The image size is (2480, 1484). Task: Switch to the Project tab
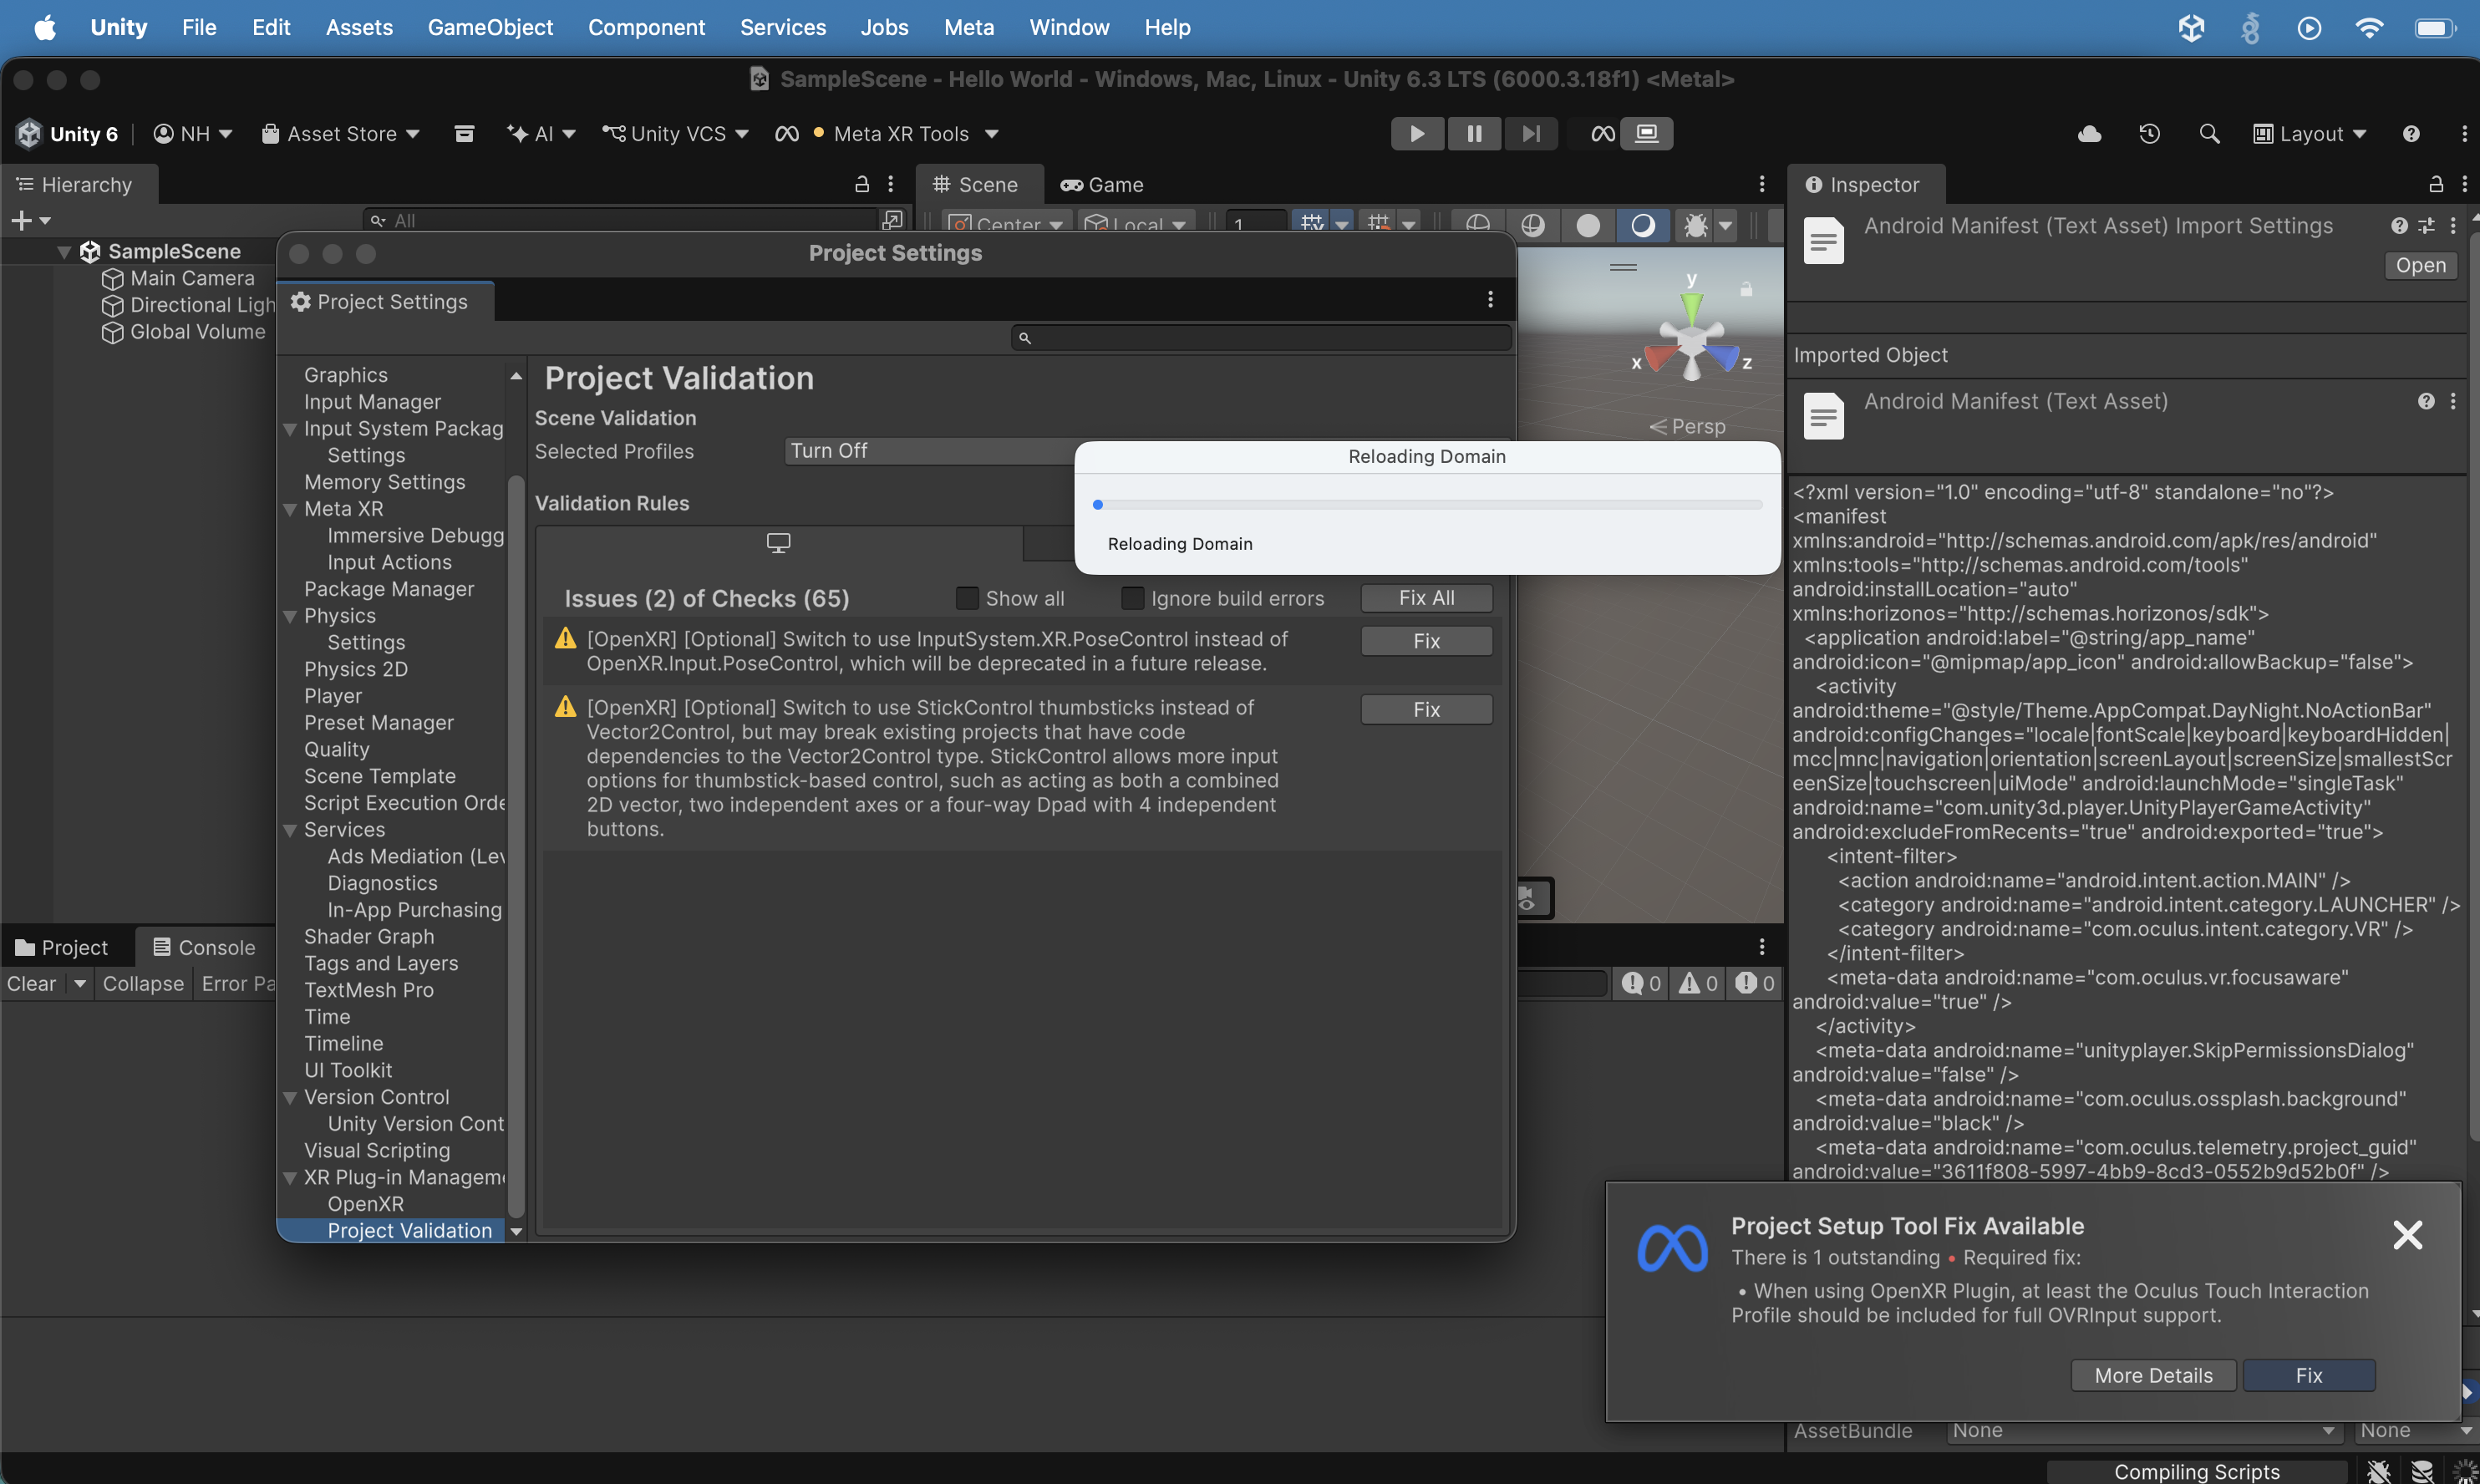61,947
